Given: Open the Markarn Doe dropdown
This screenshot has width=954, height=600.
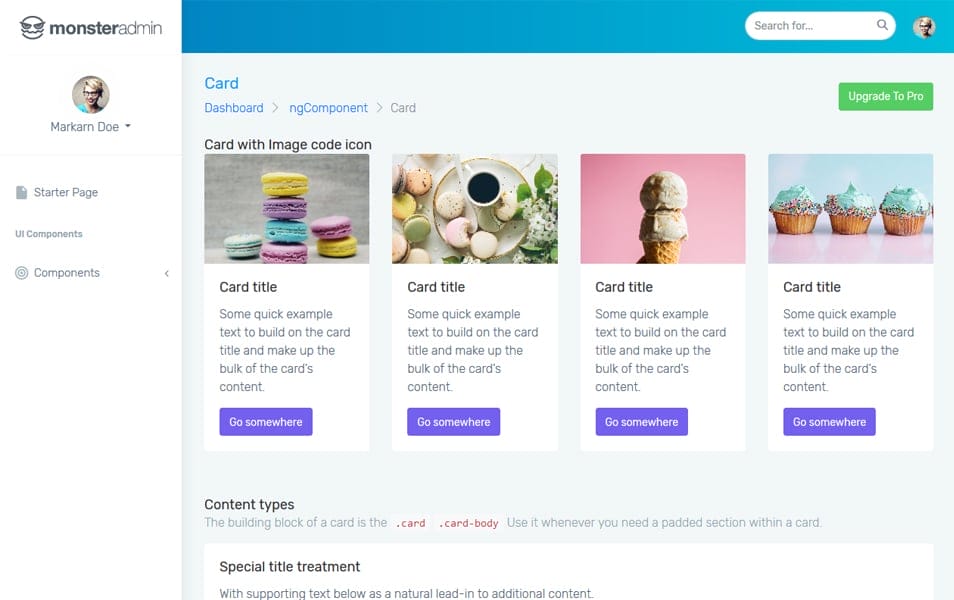Looking at the screenshot, I should click(x=91, y=127).
